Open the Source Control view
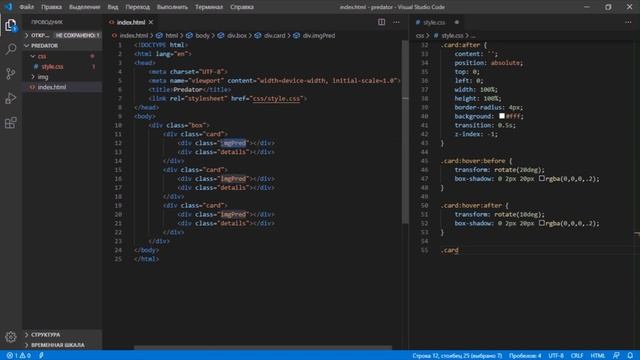This screenshot has height=360, width=640. coord(11,74)
